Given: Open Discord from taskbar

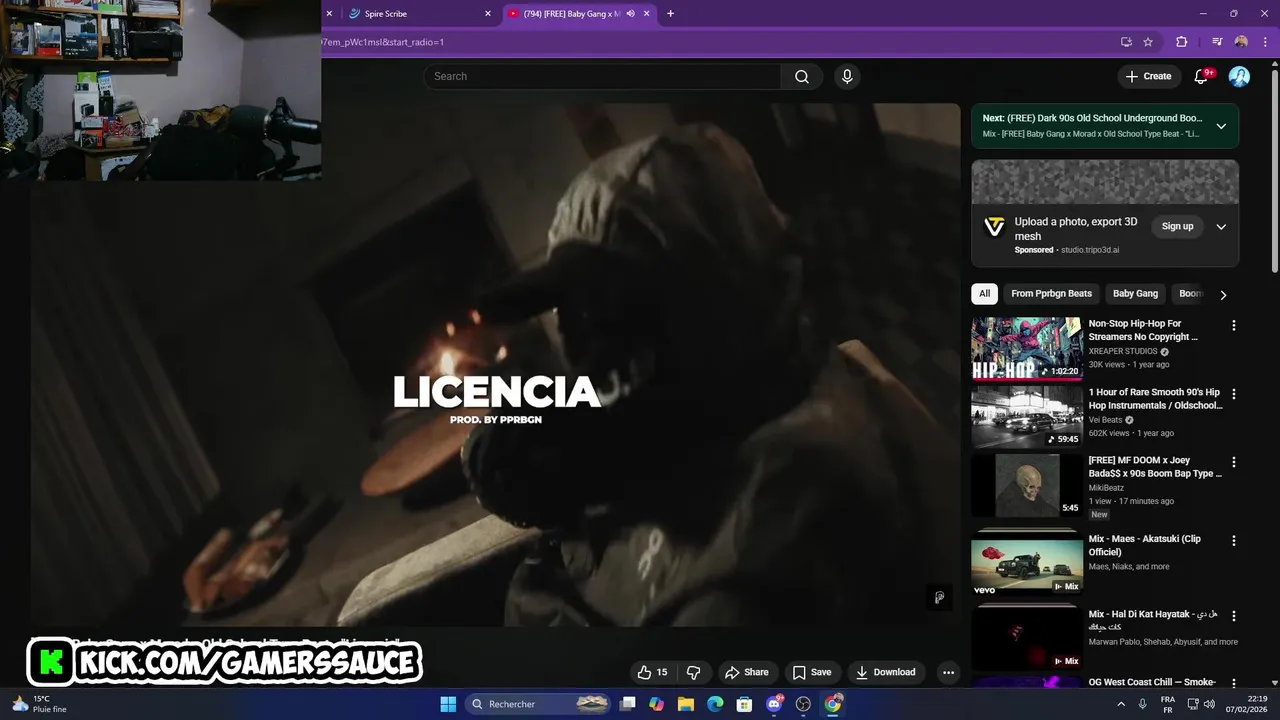Looking at the screenshot, I should [x=774, y=704].
